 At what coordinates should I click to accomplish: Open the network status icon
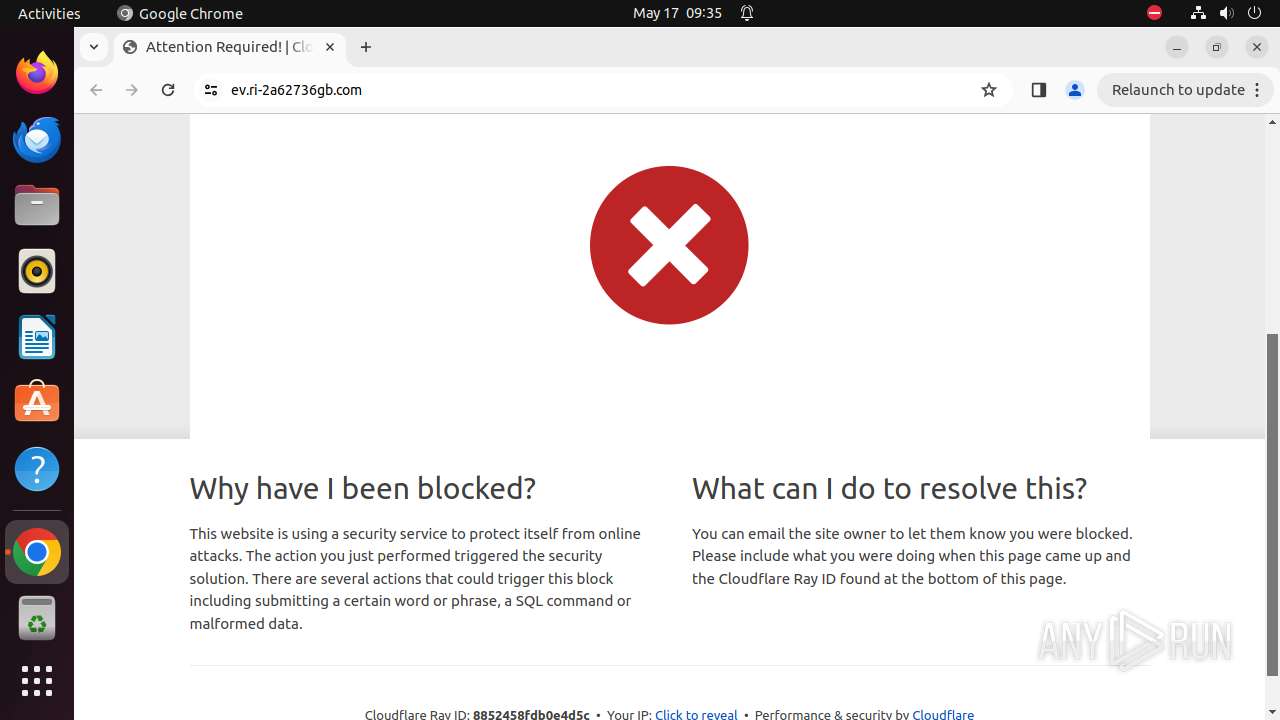(1198, 13)
